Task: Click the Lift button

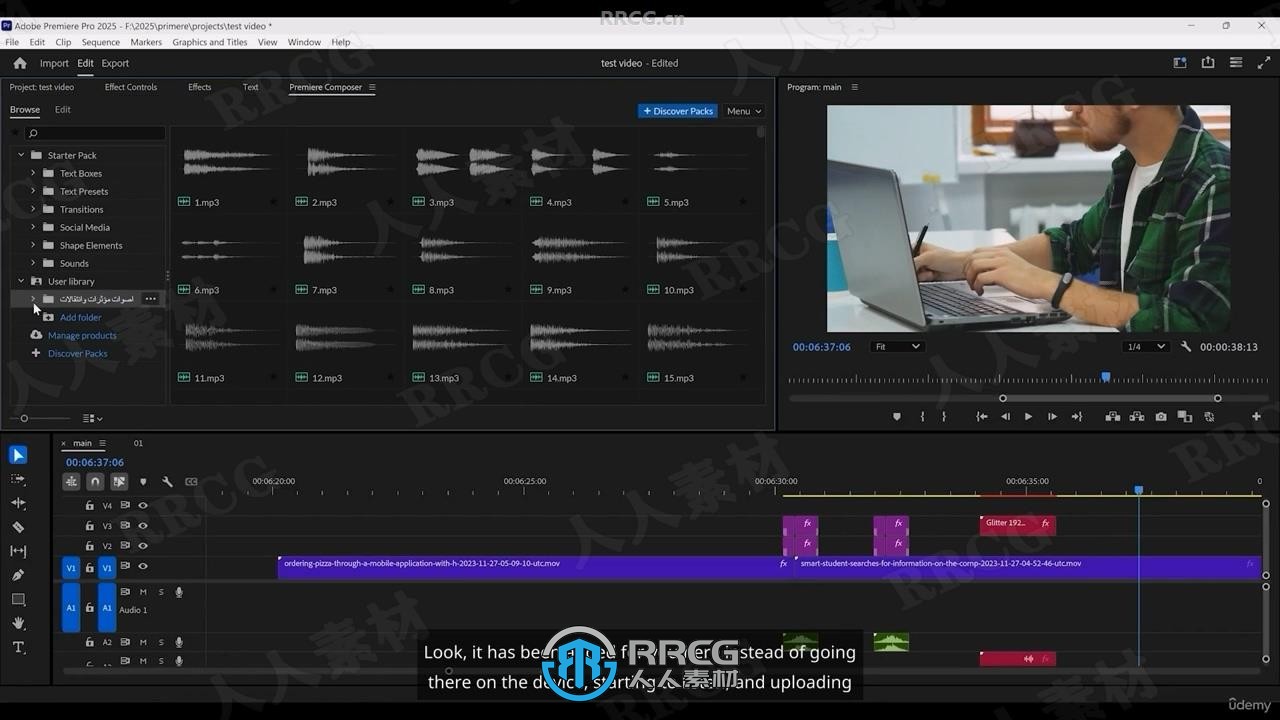Action: [x=1112, y=417]
